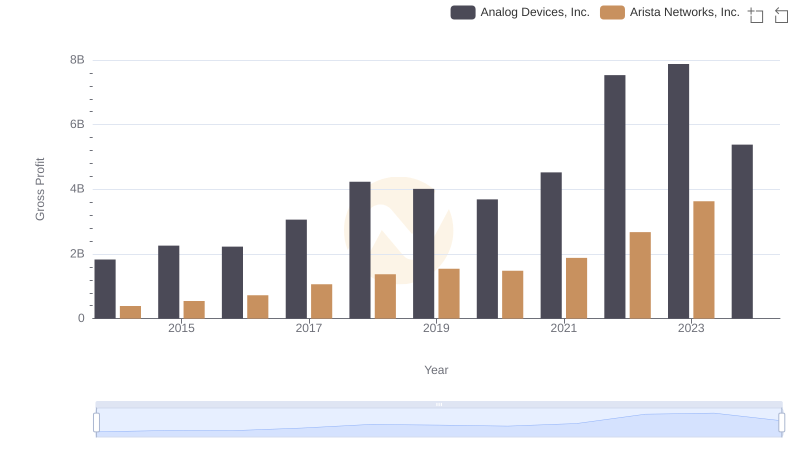The height and width of the screenshot is (461, 800).
Task: Click Analog Devices bar for 2021
Action: coord(551,245)
